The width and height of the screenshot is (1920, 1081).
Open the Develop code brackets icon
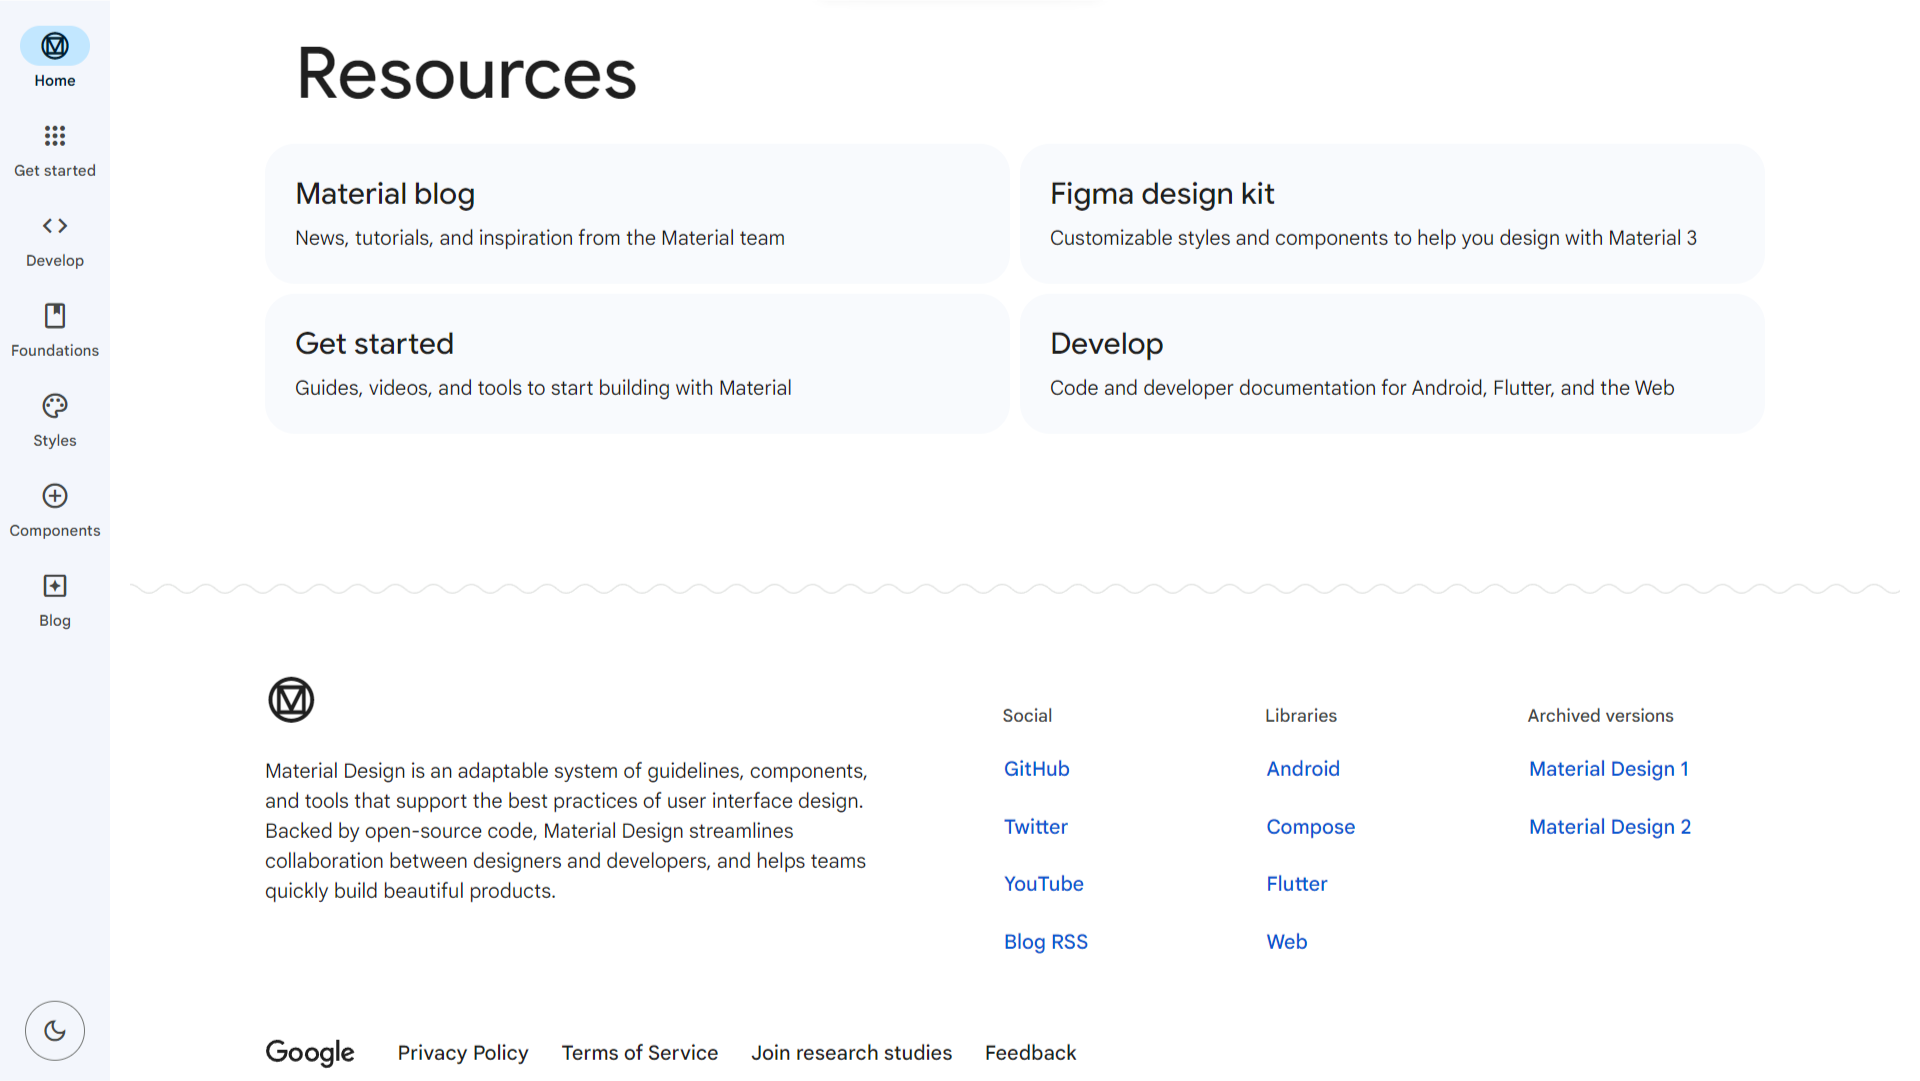click(x=55, y=226)
